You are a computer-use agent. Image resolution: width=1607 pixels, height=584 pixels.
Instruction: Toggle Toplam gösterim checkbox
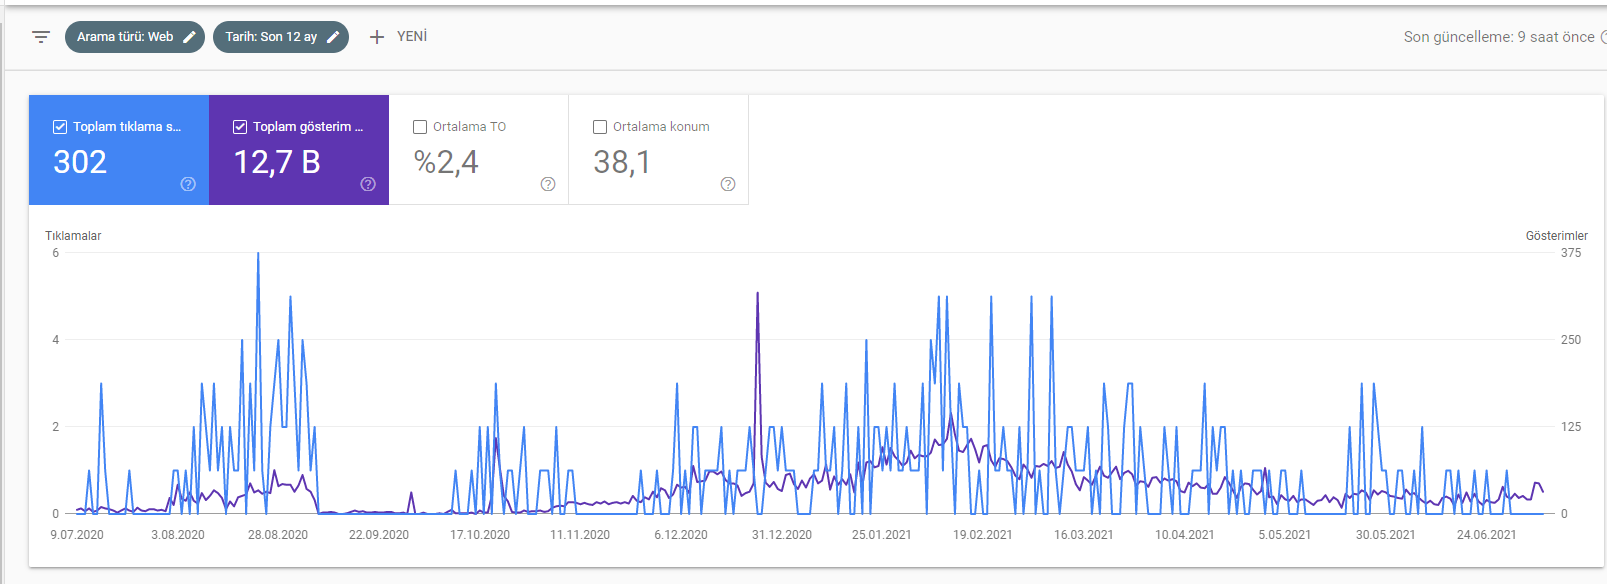(240, 127)
